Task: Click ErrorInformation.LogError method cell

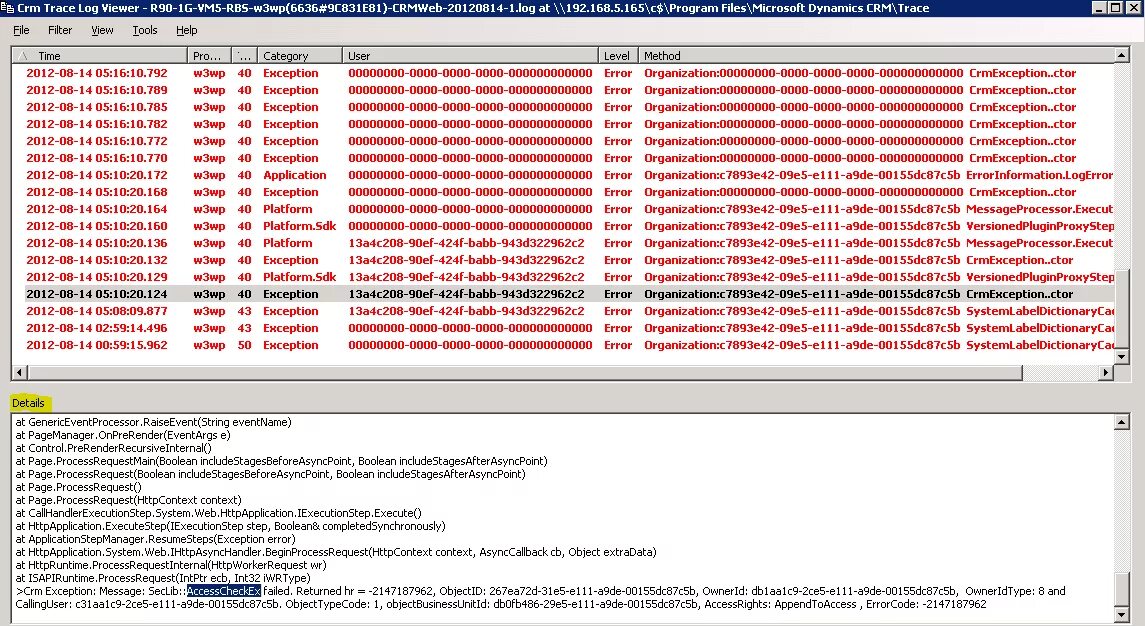Action: click(x=1039, y=175)
